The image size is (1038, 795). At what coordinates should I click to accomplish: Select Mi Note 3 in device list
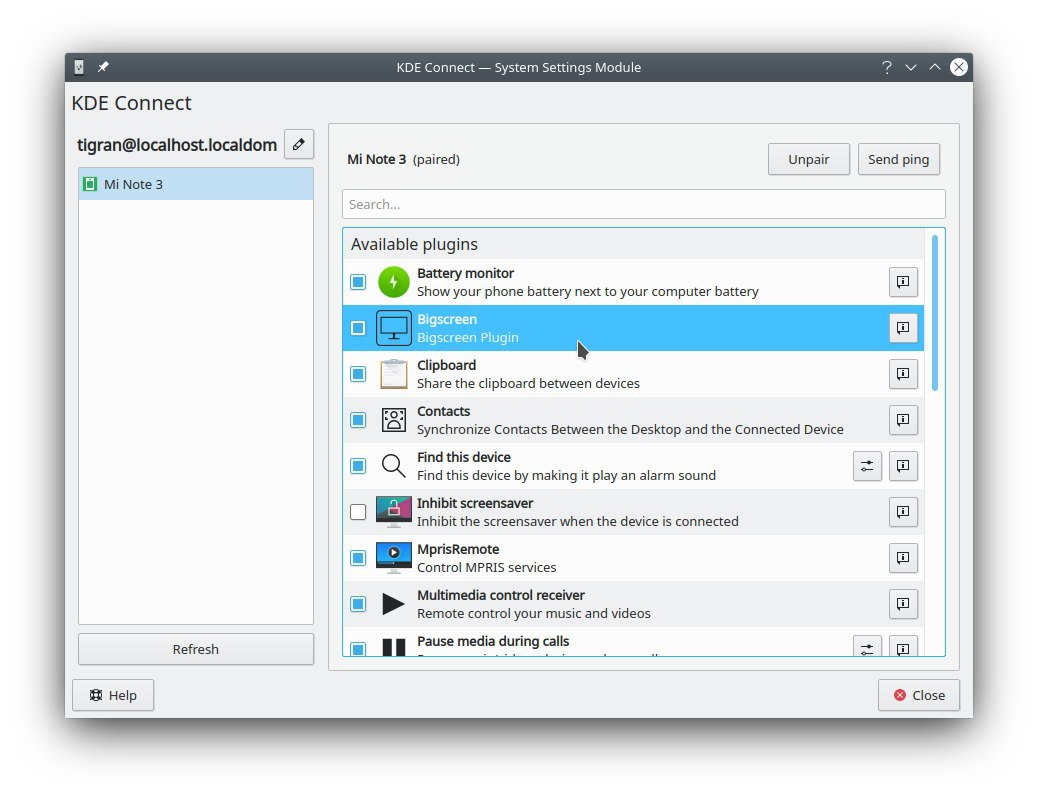(x=196, y=184)
